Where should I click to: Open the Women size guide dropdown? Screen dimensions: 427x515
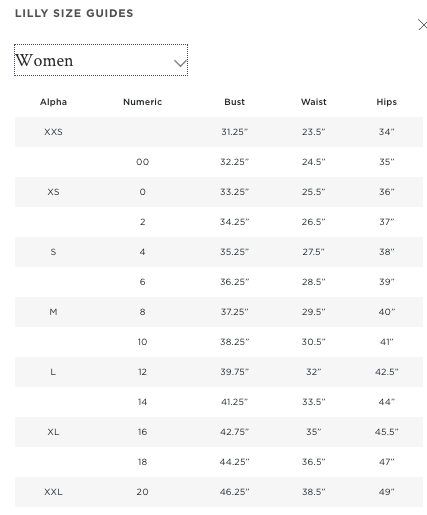[x=101, y=60]
